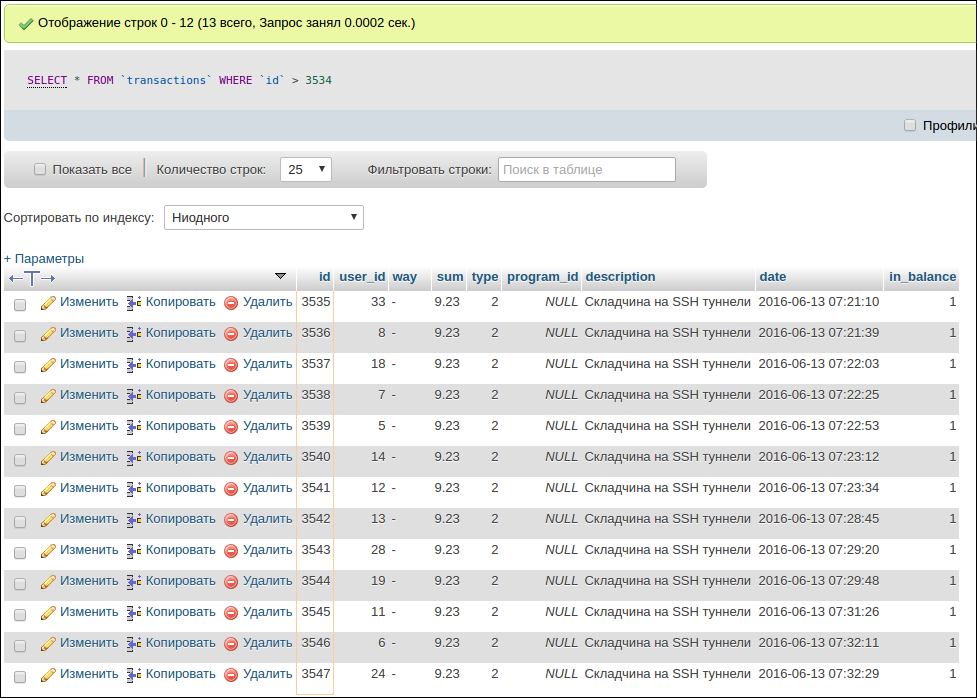977x698 pixels.
Task: Sort by the id column header
Action: tap(325, 277)
